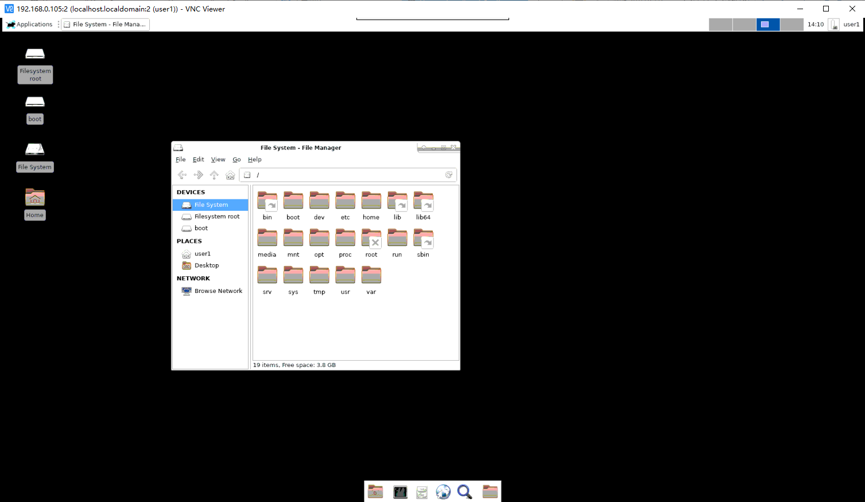Select the opt folder icon
865x502 pixels.
point(319,238)
